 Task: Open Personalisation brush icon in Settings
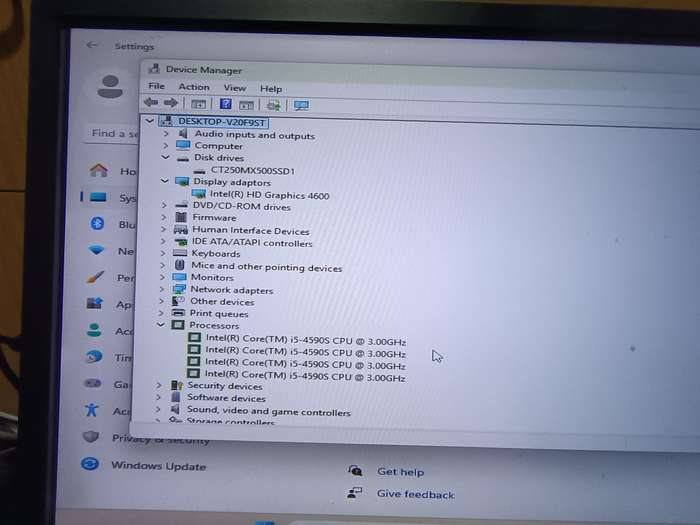click(96, 277)
